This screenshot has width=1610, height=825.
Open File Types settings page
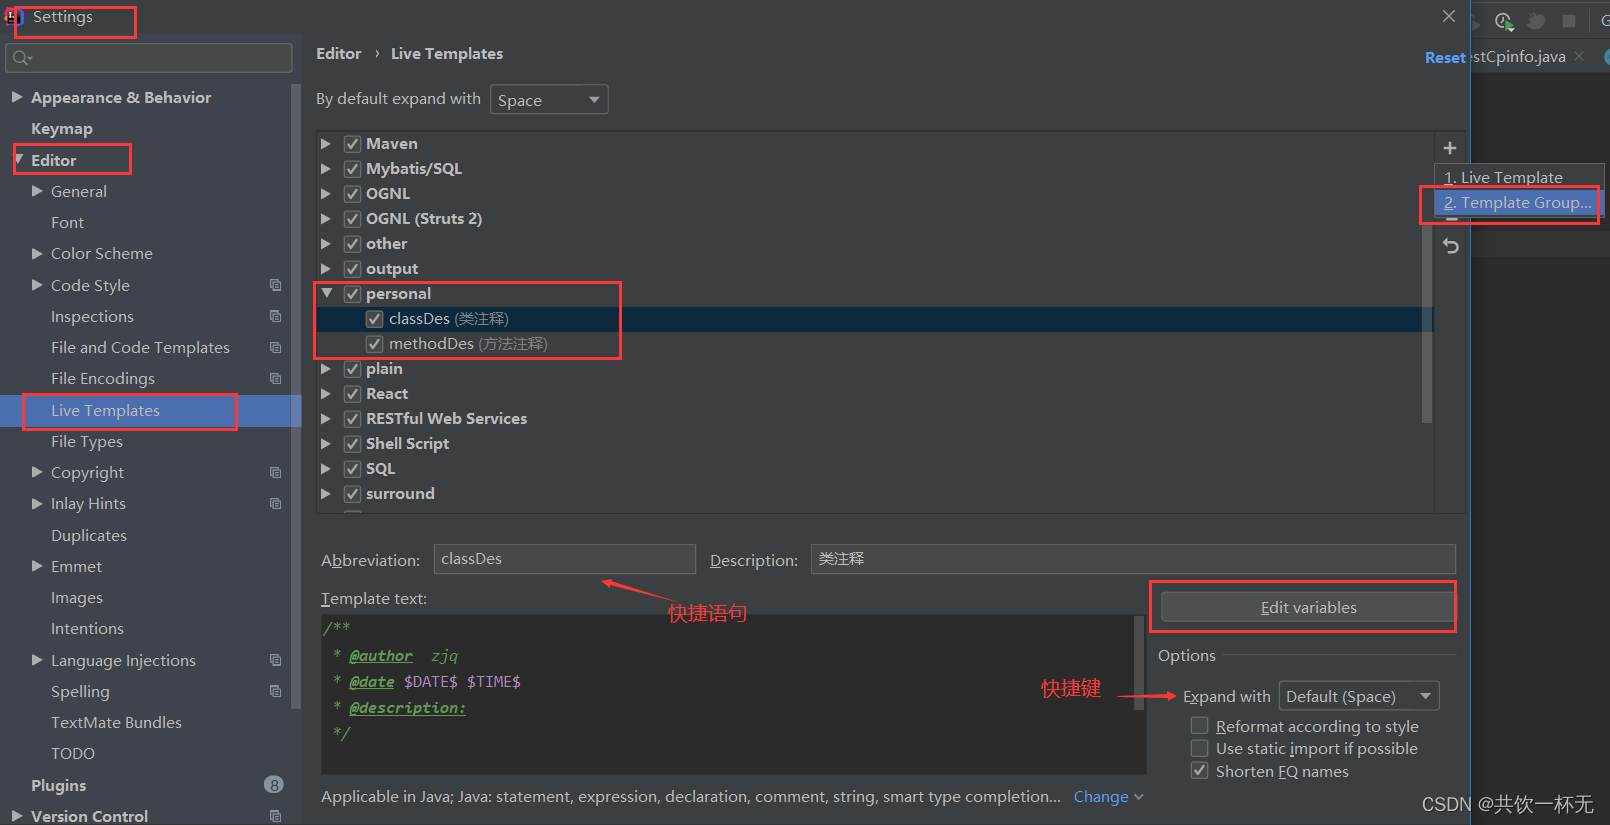87,441
